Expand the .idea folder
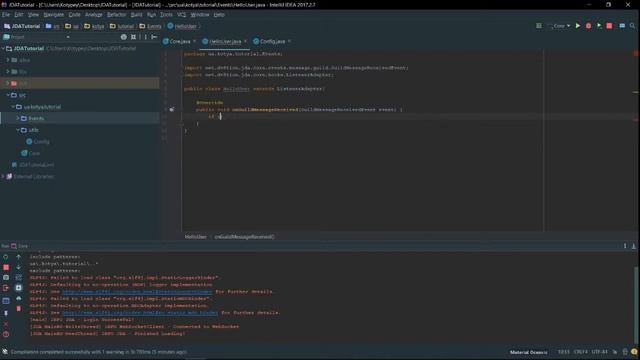Viewport: 640px width, 360px height. 8,60
